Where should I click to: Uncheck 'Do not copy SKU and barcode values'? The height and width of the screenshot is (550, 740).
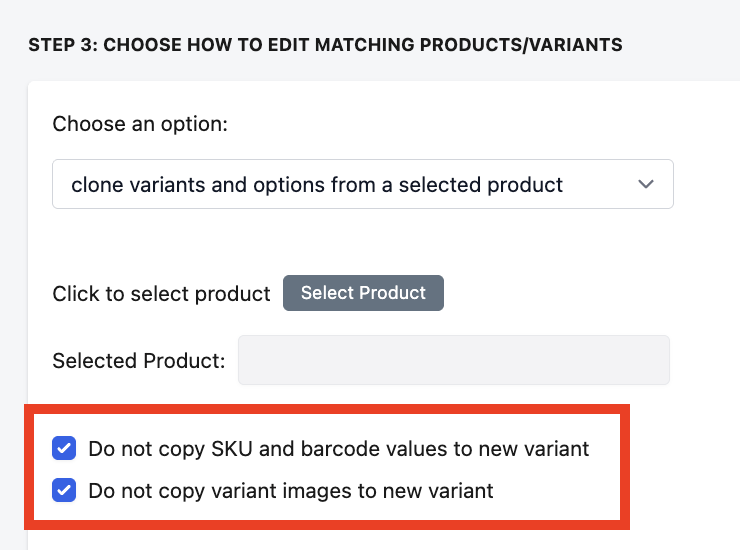pos(64,448)
